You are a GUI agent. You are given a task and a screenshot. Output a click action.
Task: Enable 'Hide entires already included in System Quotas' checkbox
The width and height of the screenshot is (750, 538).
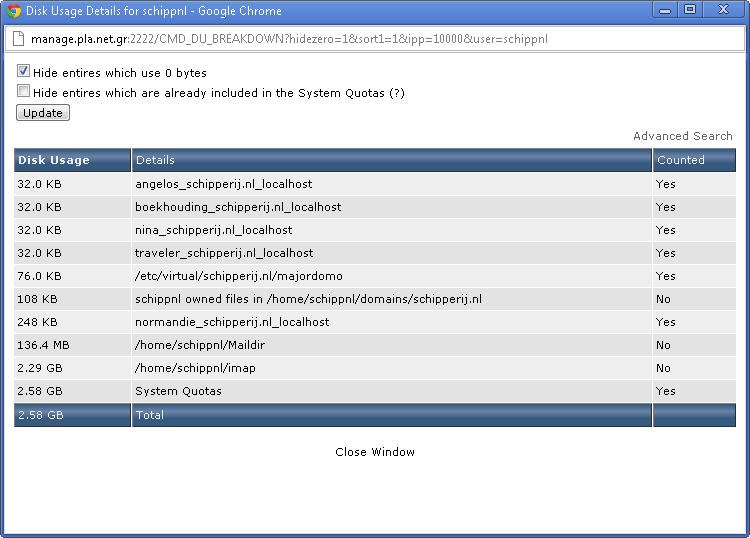point(23,92)
